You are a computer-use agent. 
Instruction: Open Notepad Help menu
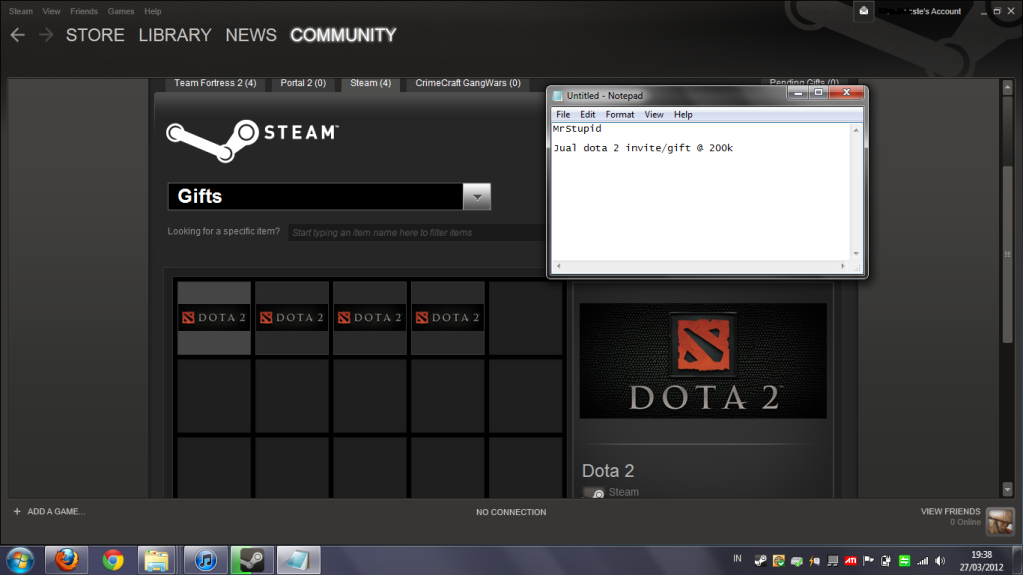(683, 115)
